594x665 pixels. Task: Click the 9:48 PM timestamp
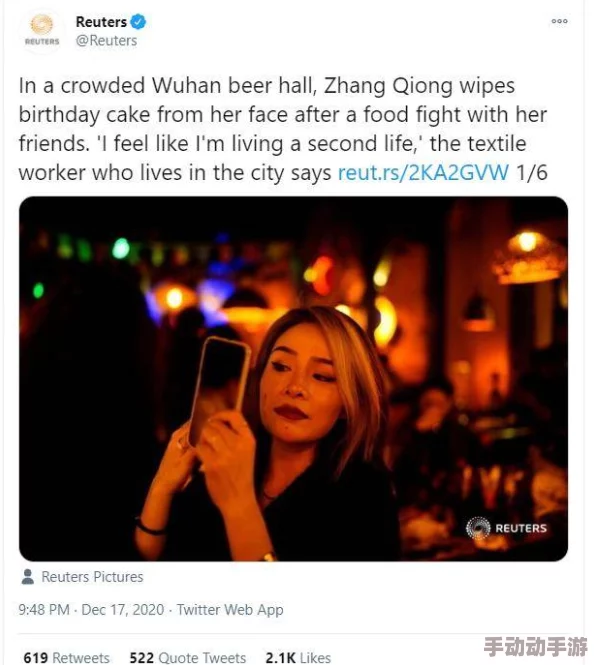coord(44,609)
